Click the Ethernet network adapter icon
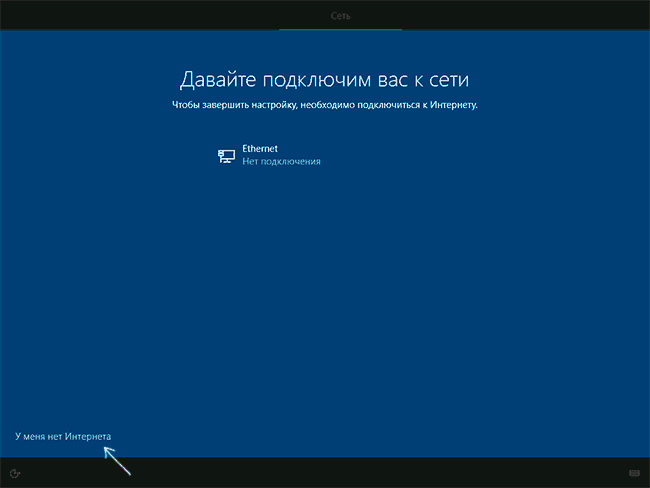The height and width of the screenshot is (488, 650). click(x=227, y=155)
